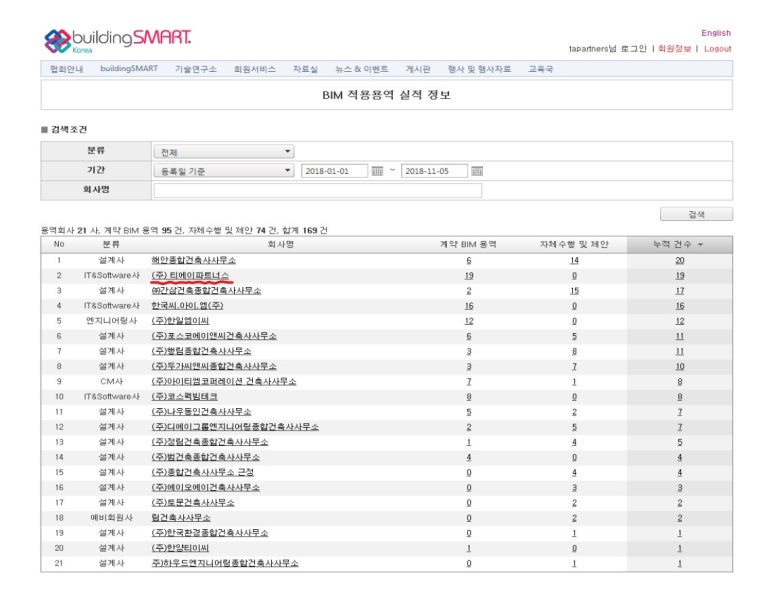Click contract count 19 for 티에이파트너스 row

[469, 276]
